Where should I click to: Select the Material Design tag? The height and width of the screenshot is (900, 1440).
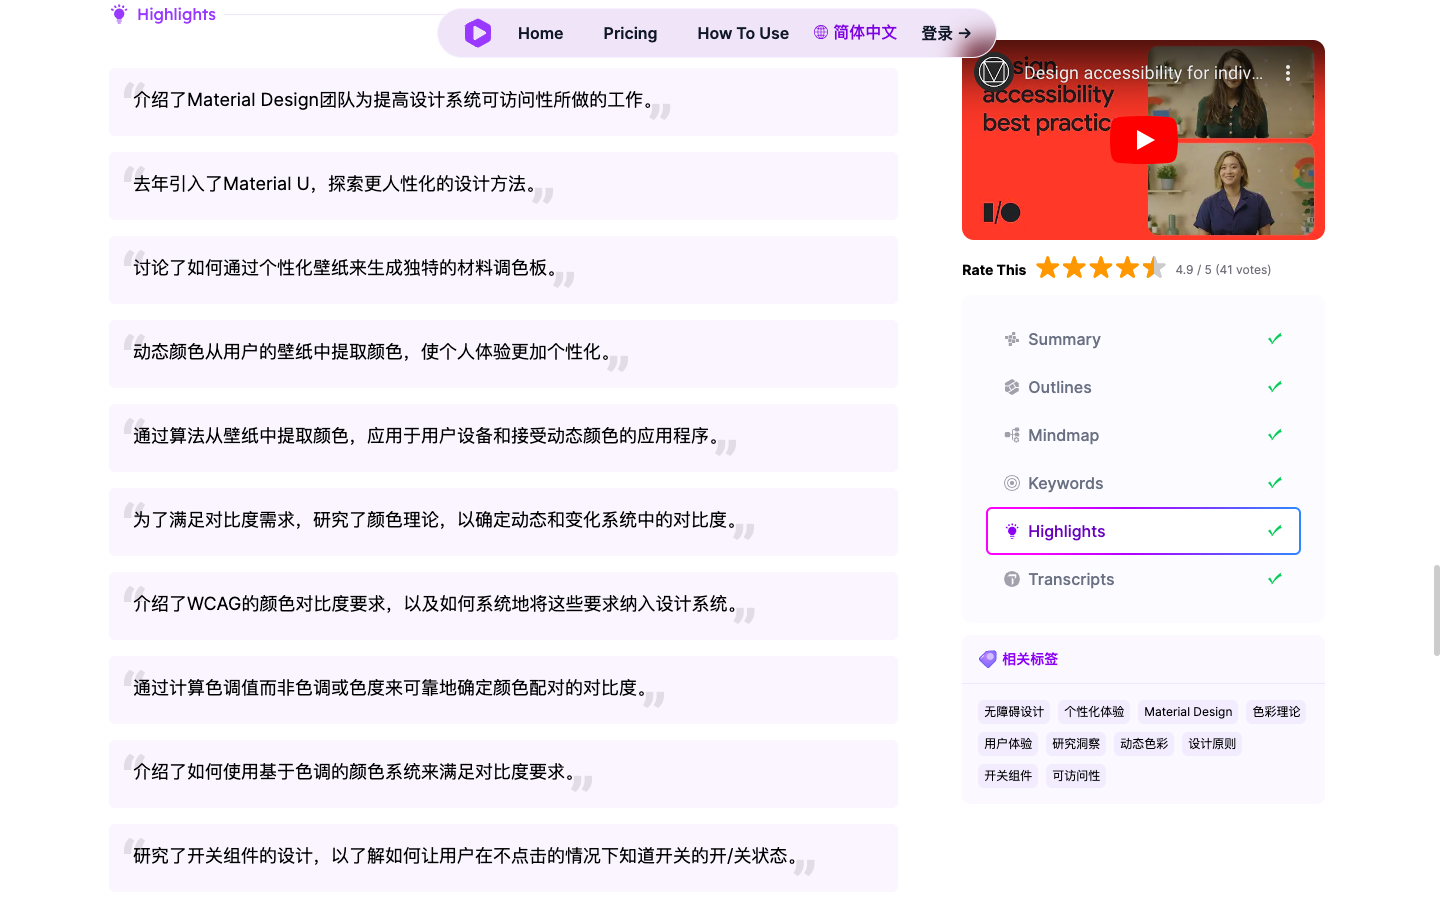click(1188, 712)
